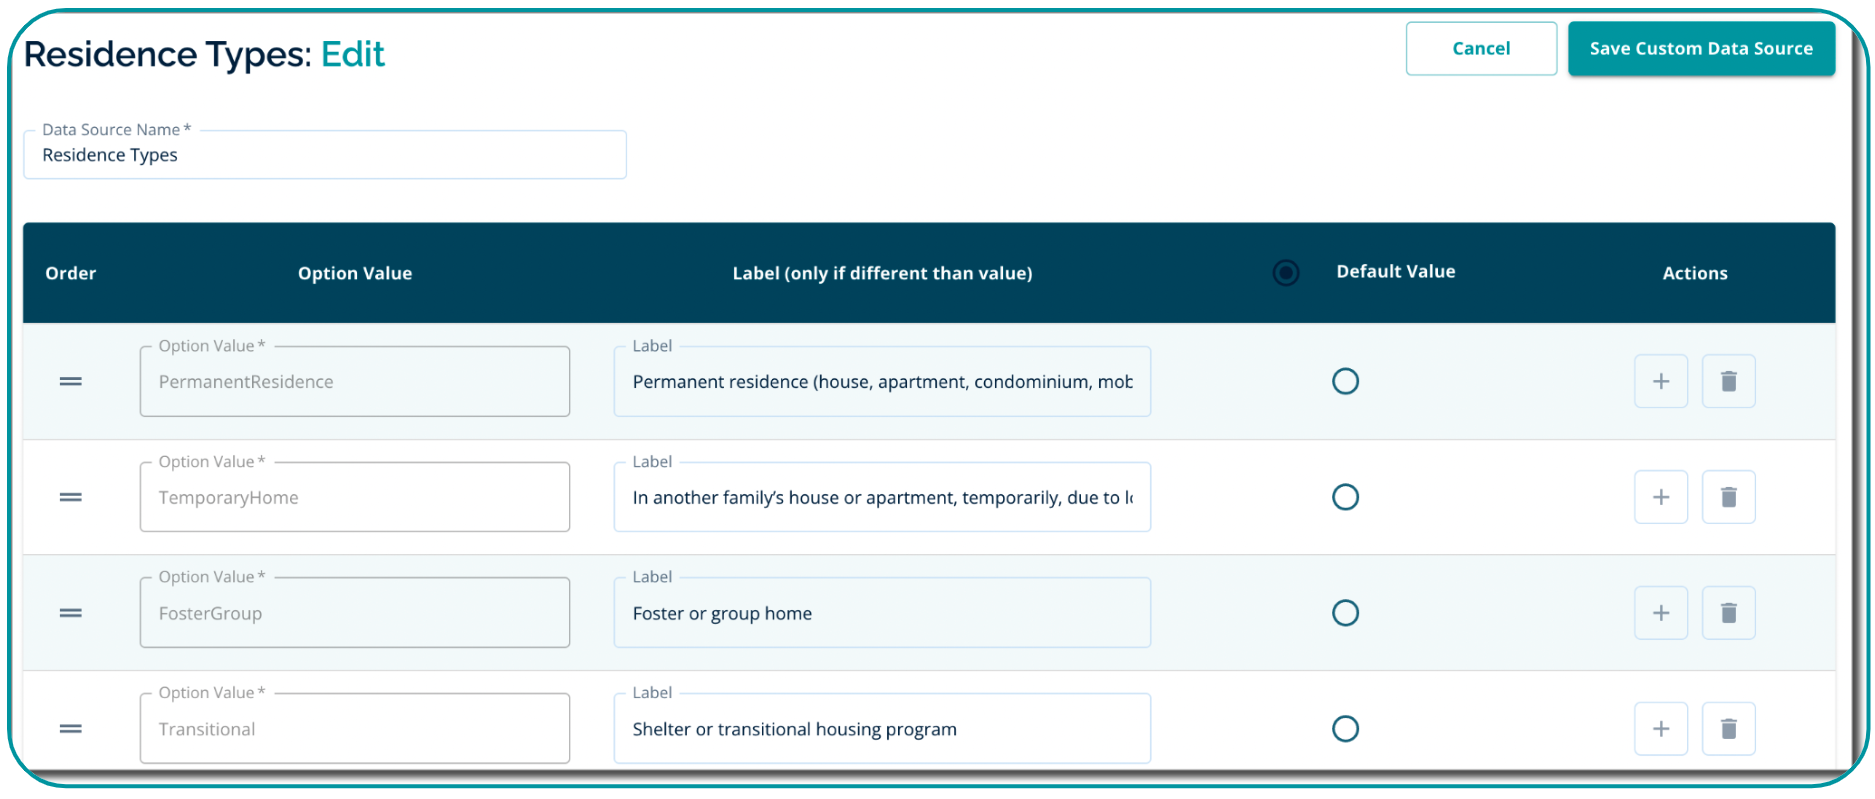This screenshot has height=799, width=1875.
Task: Delete the TemporaryHome option row
Action: pos(1728,497)
